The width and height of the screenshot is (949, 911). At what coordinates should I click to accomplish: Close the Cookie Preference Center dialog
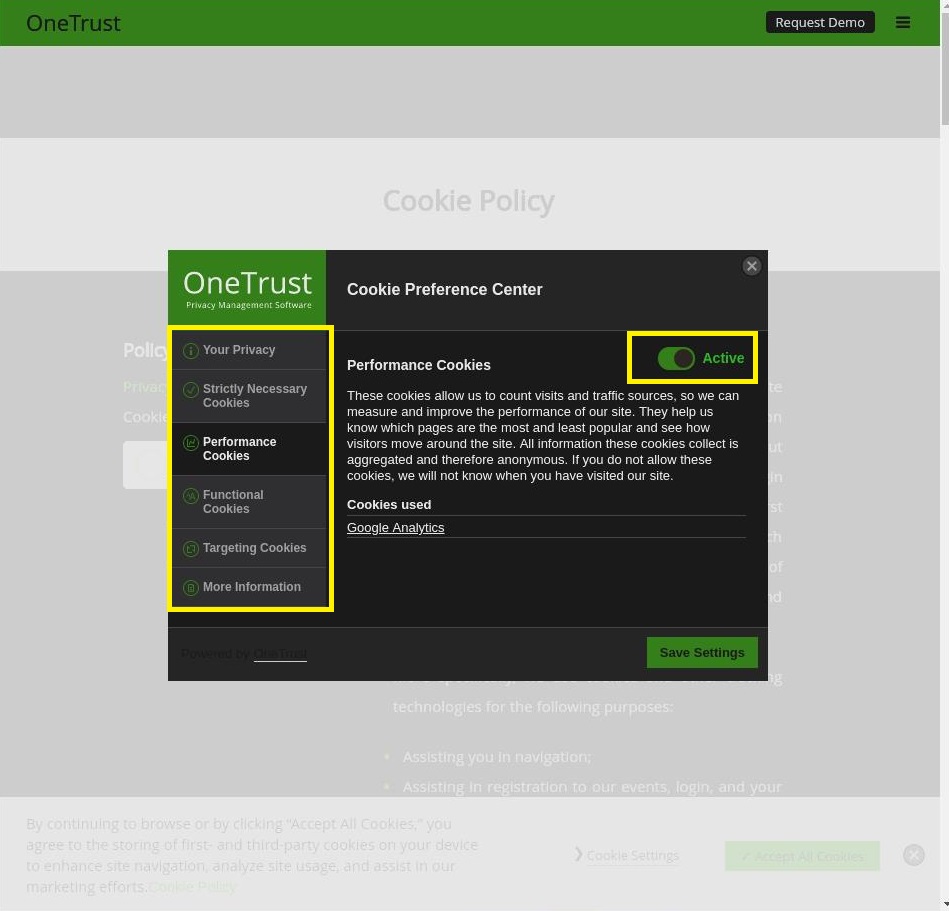point(752,266)
